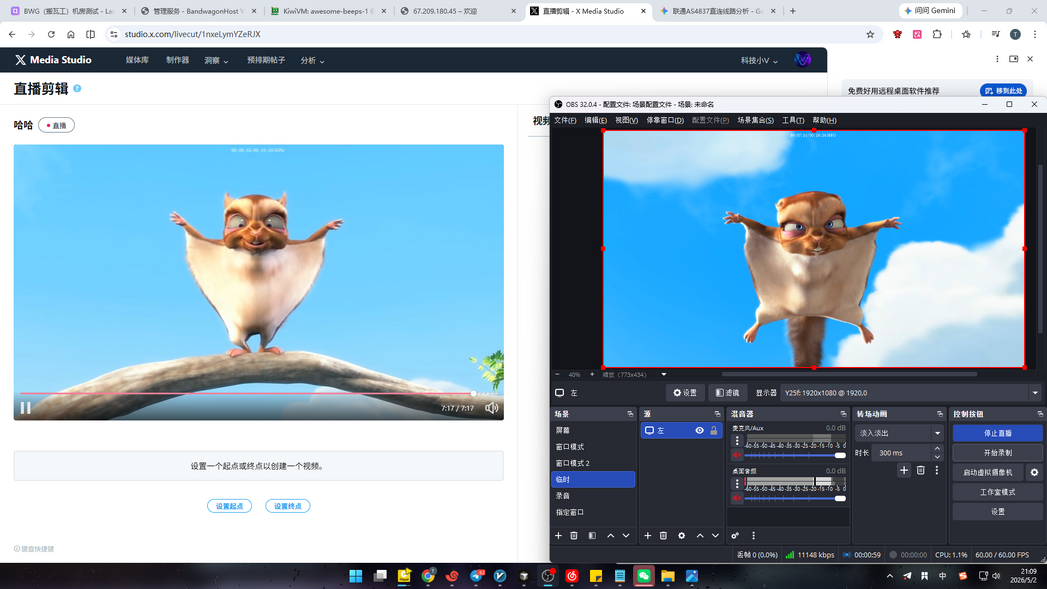Expand the 洞察 menu in Media Studio
Viewport: 1047px width, 589px height.
(216, 61)
